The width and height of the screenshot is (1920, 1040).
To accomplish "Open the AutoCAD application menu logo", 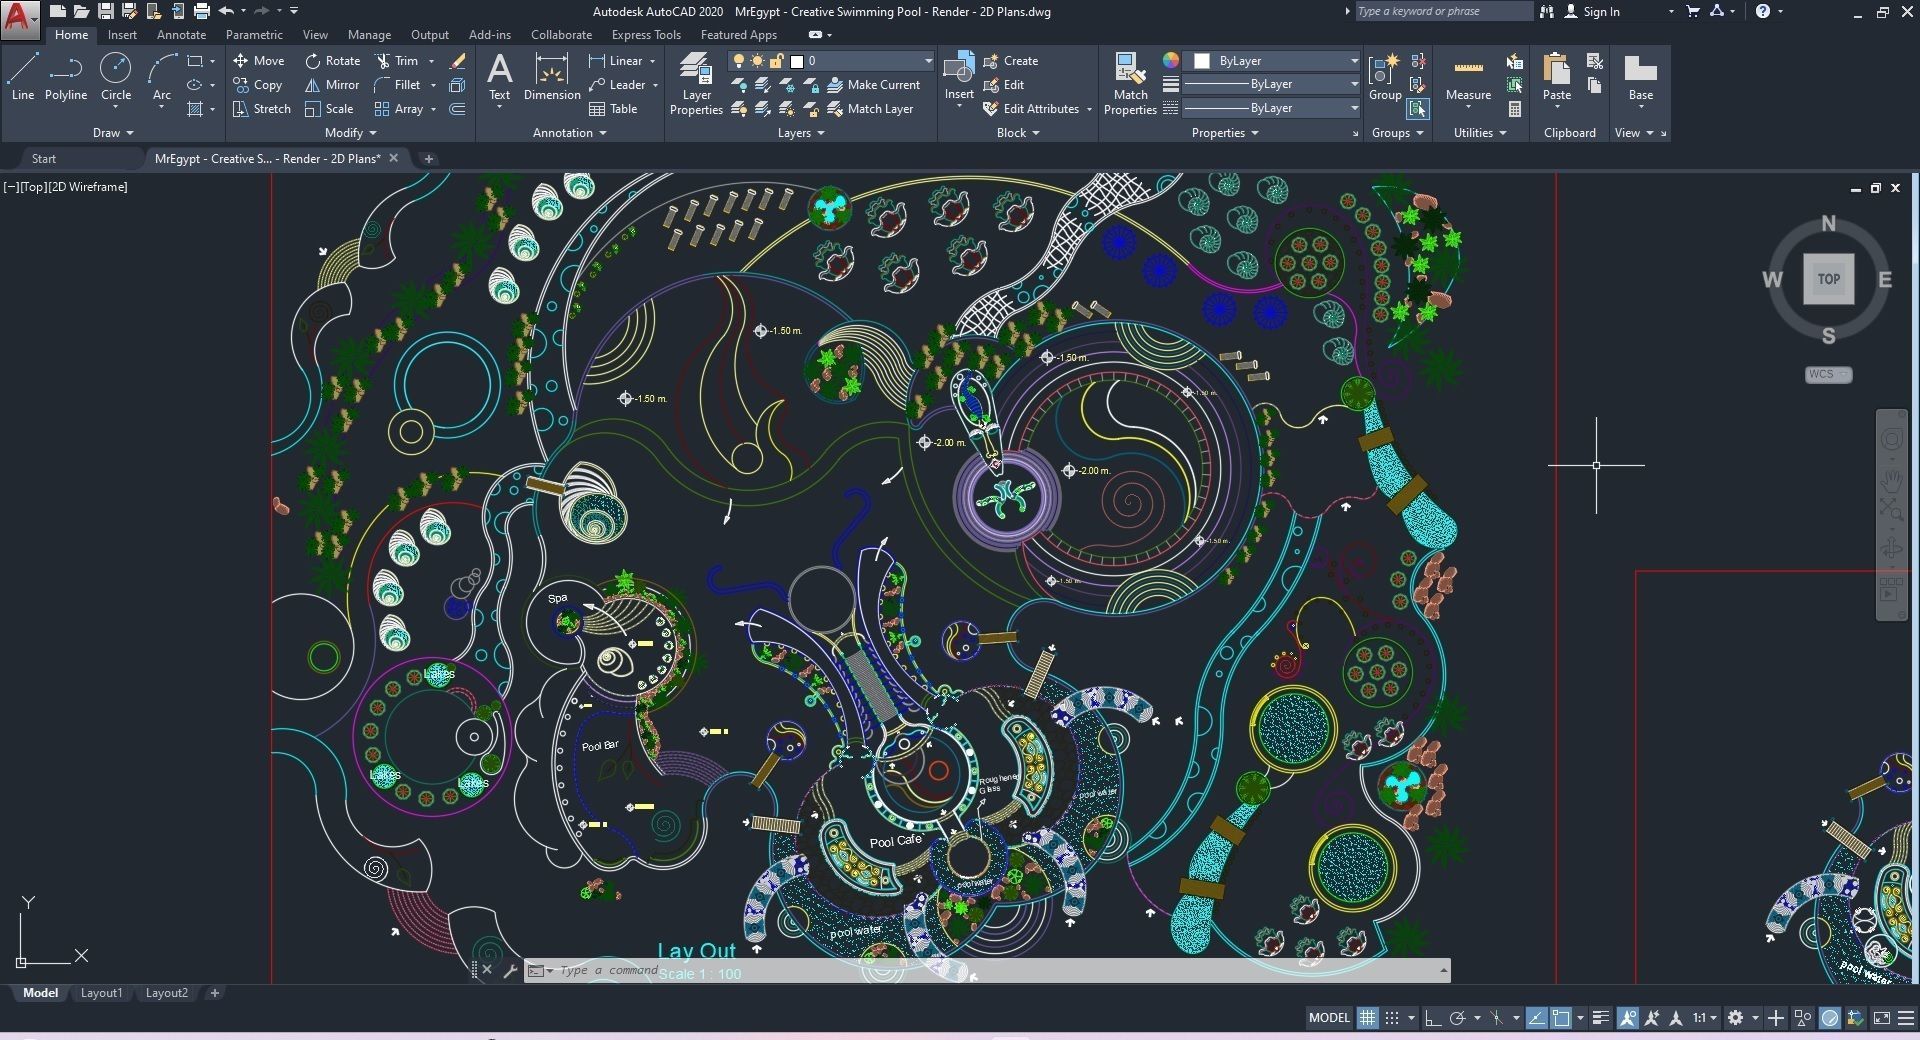I will coord(20,19).
